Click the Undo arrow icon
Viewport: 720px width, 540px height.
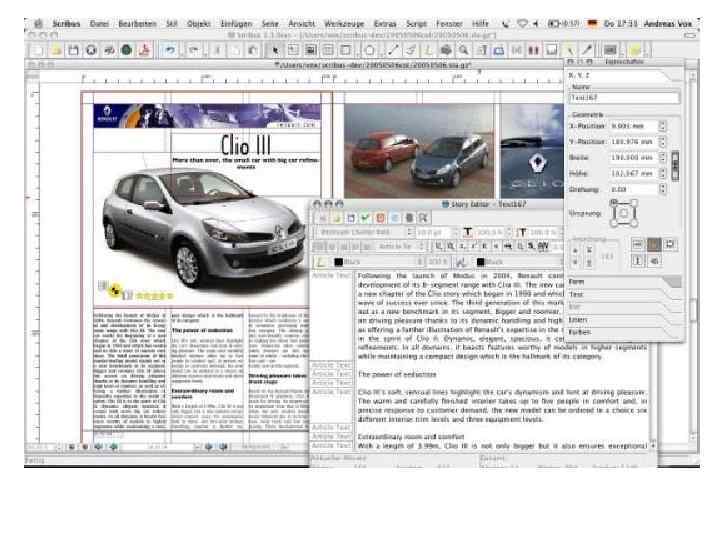[170, 50]
